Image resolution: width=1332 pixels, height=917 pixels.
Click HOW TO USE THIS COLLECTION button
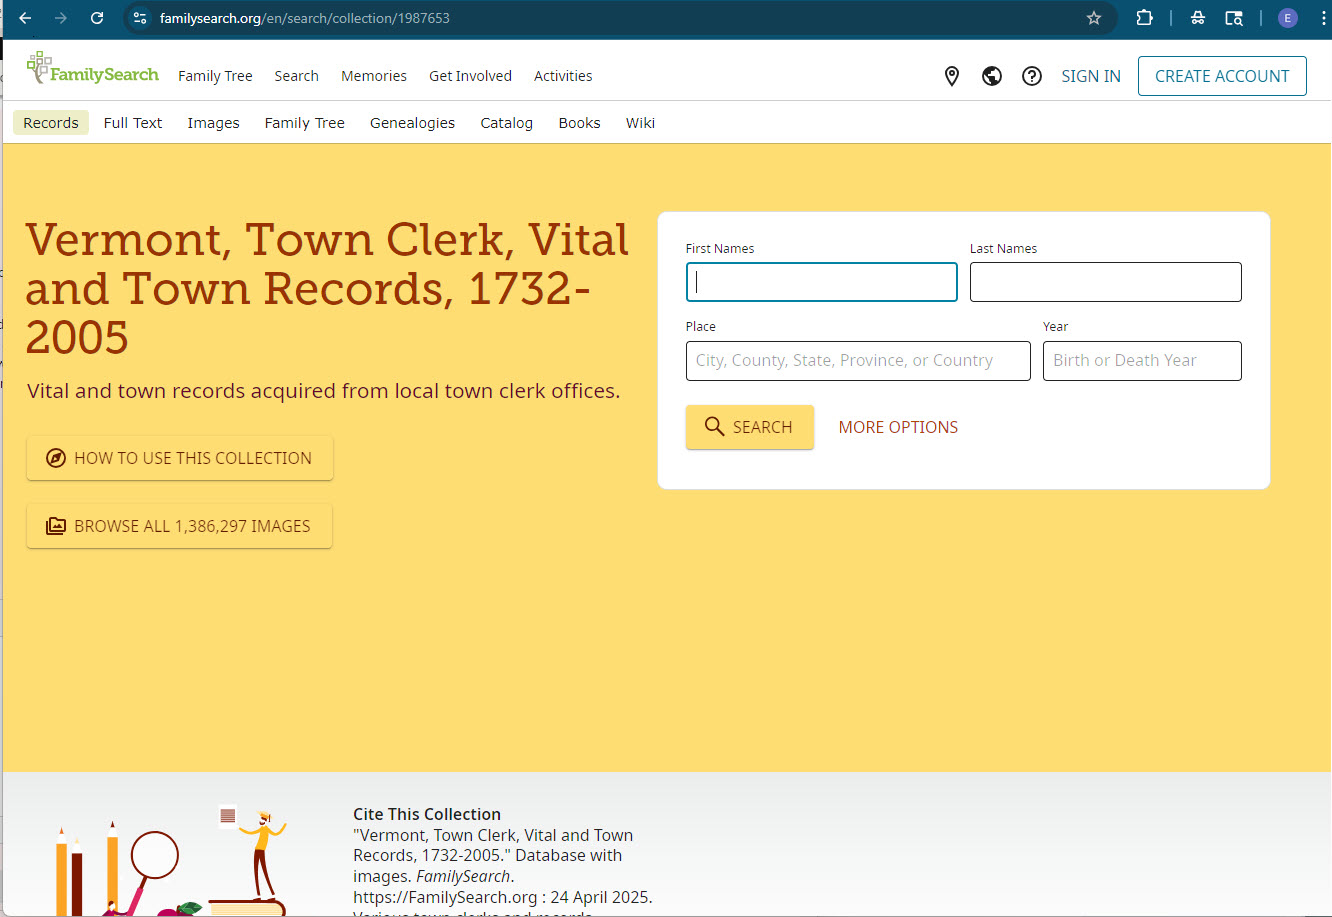click(180, 458)
